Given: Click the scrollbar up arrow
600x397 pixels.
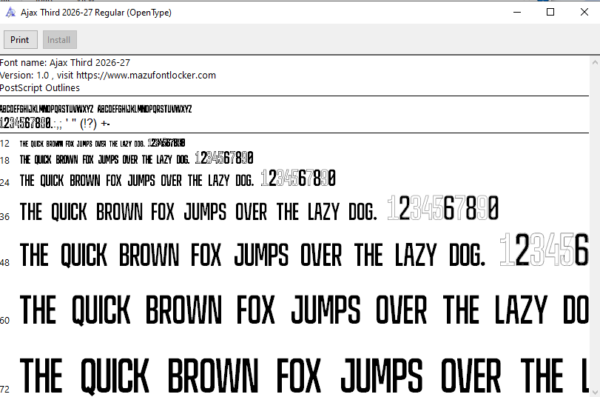Looking at the screenshot, I should point(595,62).
